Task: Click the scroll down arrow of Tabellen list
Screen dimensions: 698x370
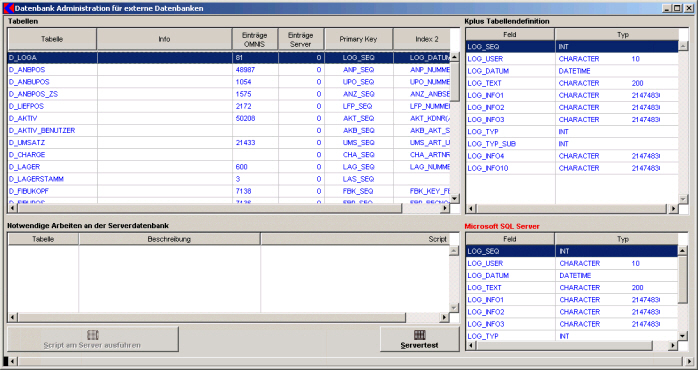Action: [455, 199]
